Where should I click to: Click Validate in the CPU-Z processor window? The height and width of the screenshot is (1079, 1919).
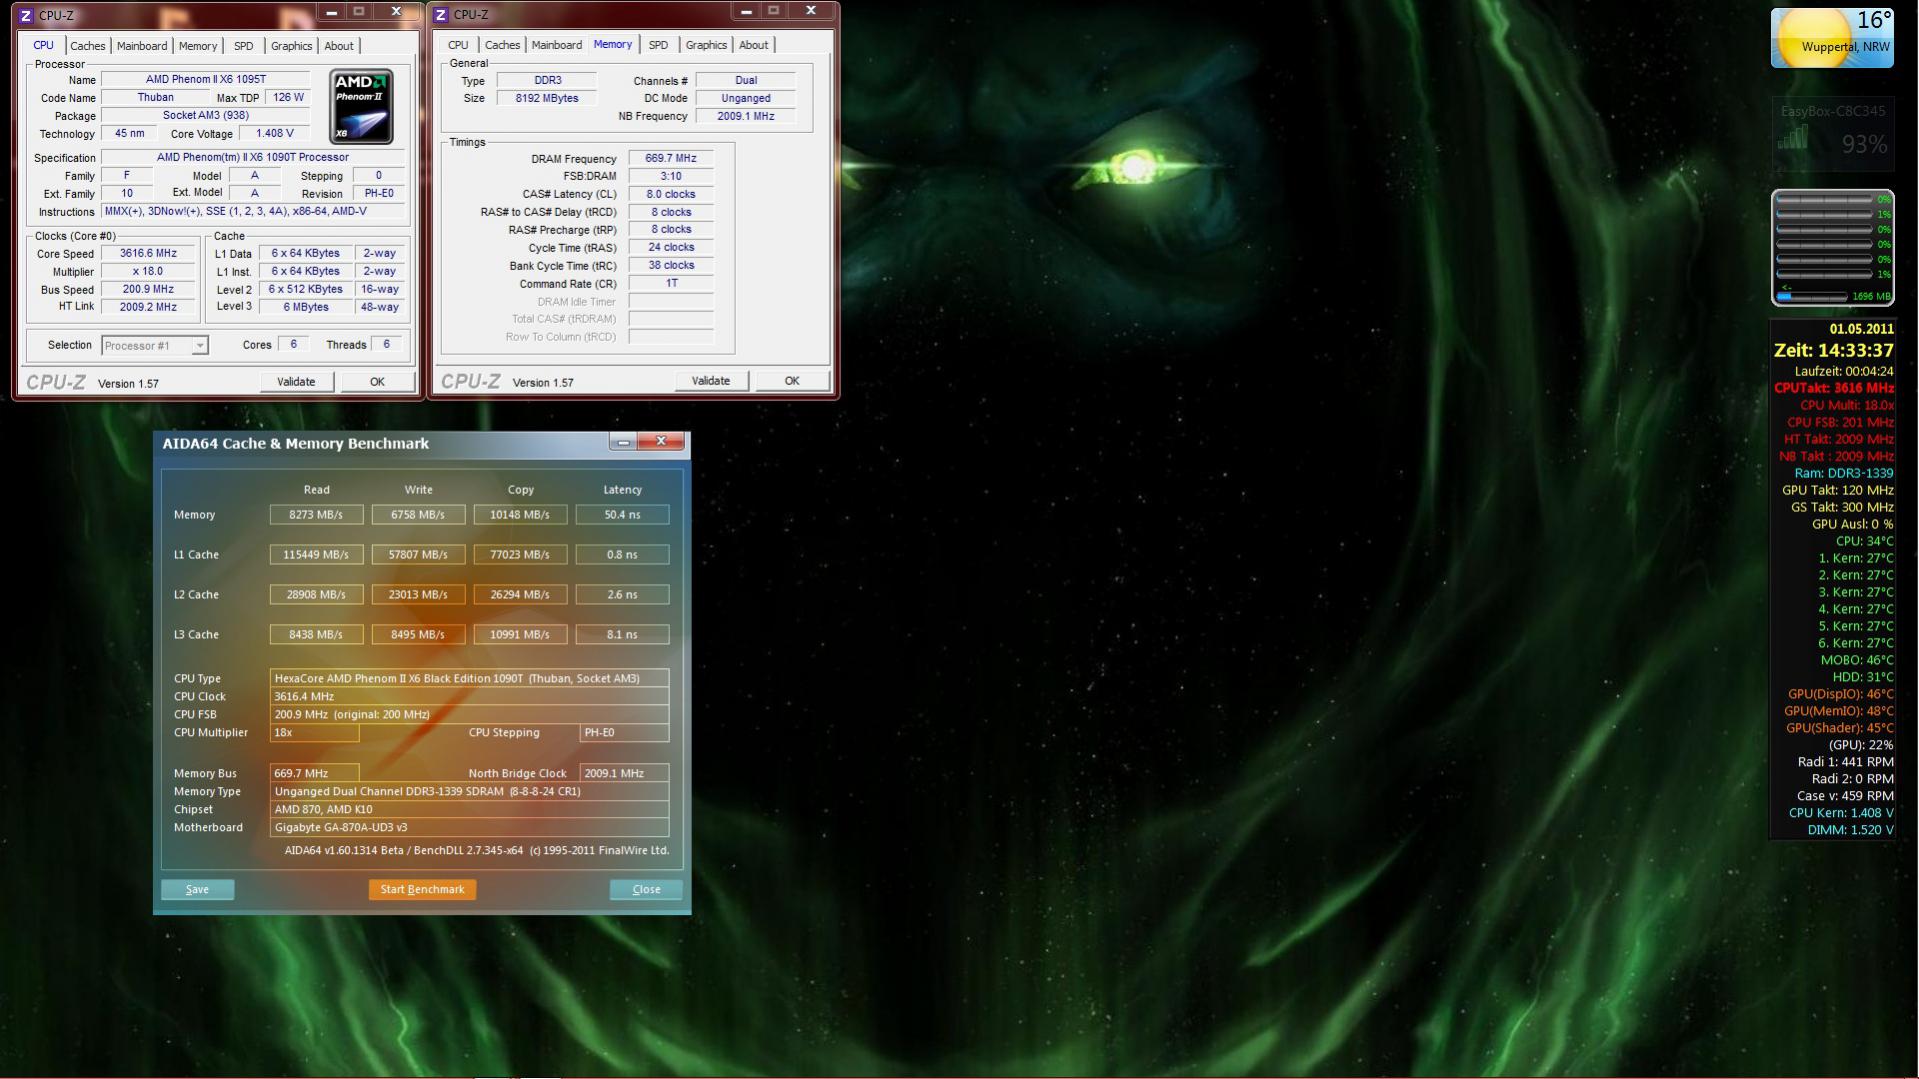pos(296,382)
